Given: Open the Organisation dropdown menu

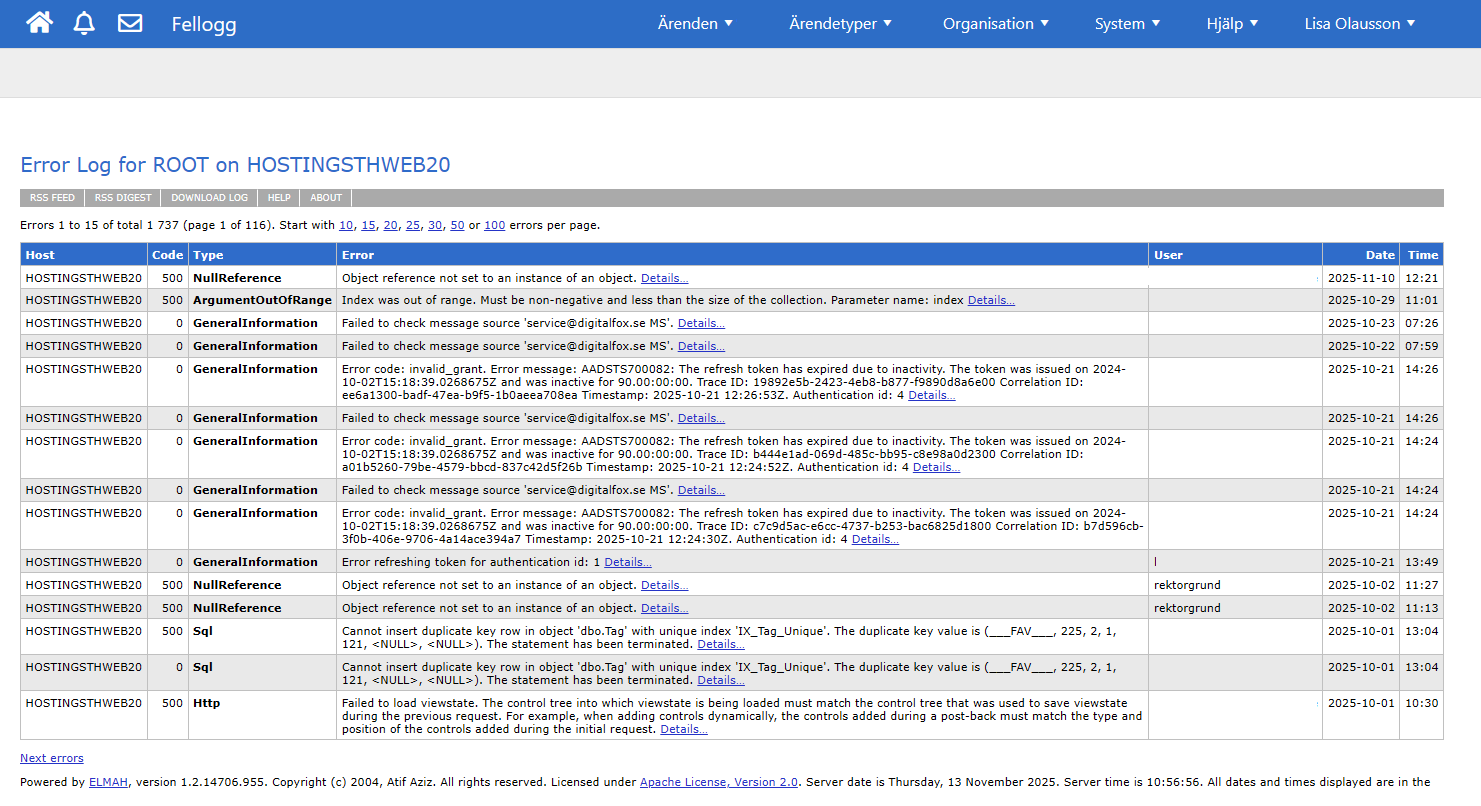Looking at the screenshot, I should [996, 24].
